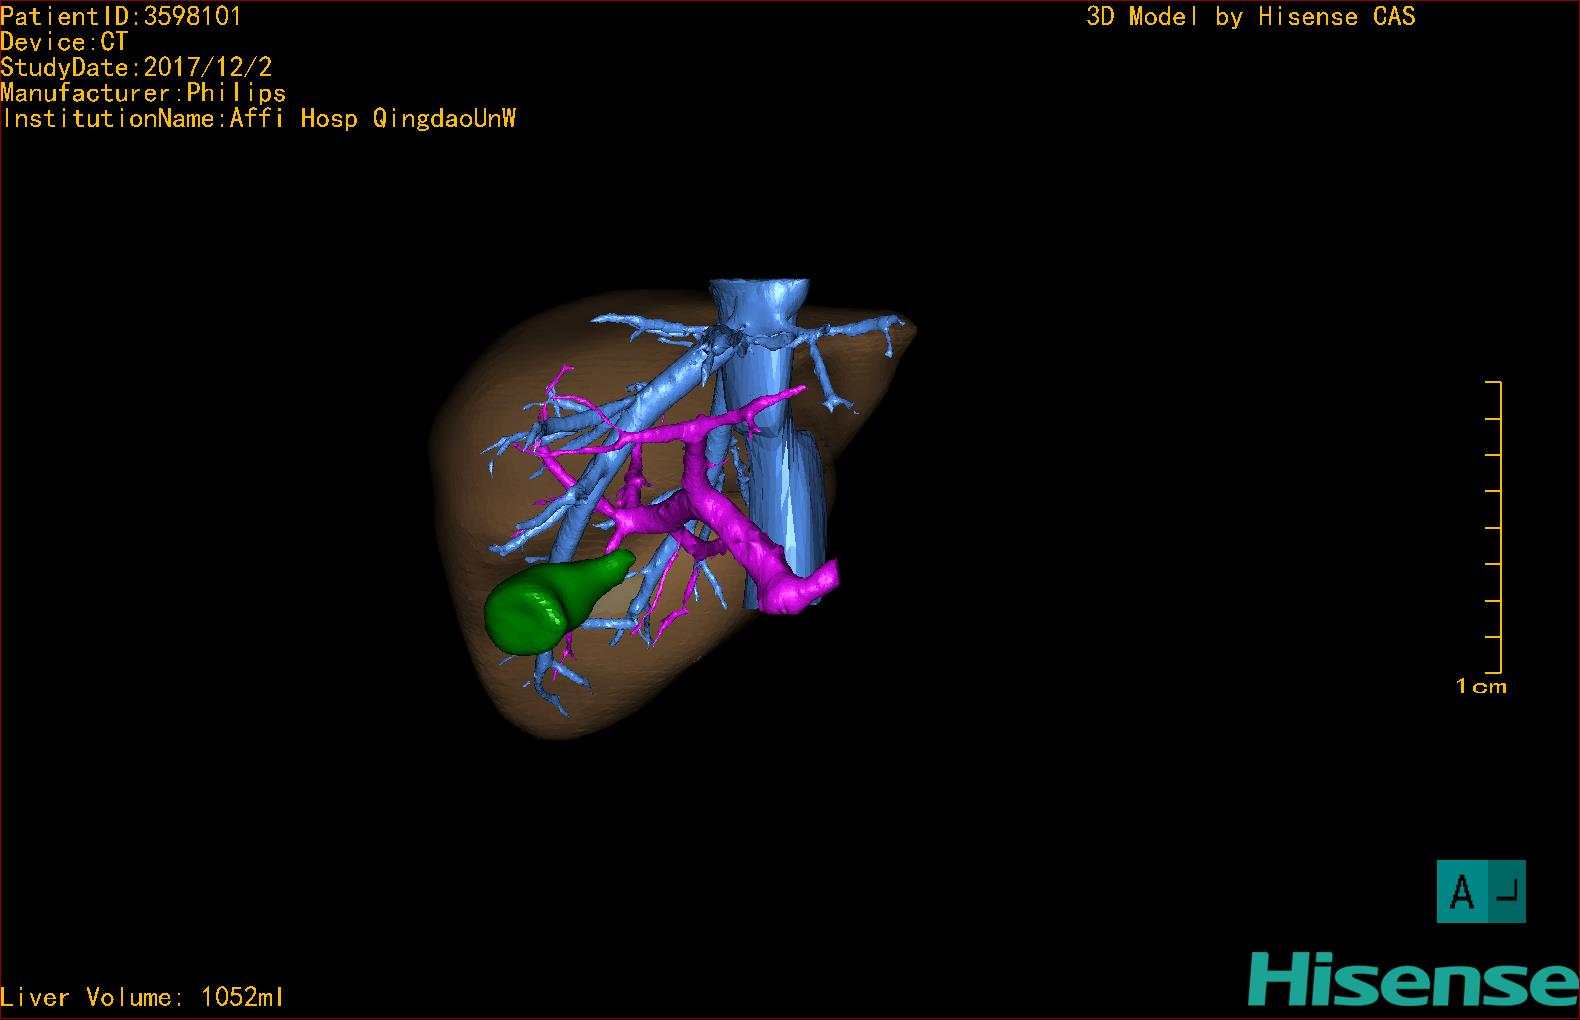Click the Manufacturer:Philips overlay line
Screen dimensions: 1580x1020
pos(143,93)
